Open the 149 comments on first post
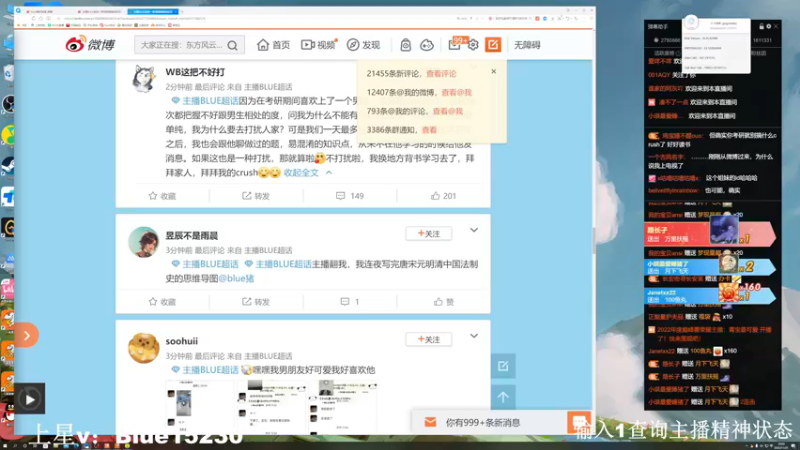Image resolution: width=800 pixels, height=450 pixels. click(350, 196)
